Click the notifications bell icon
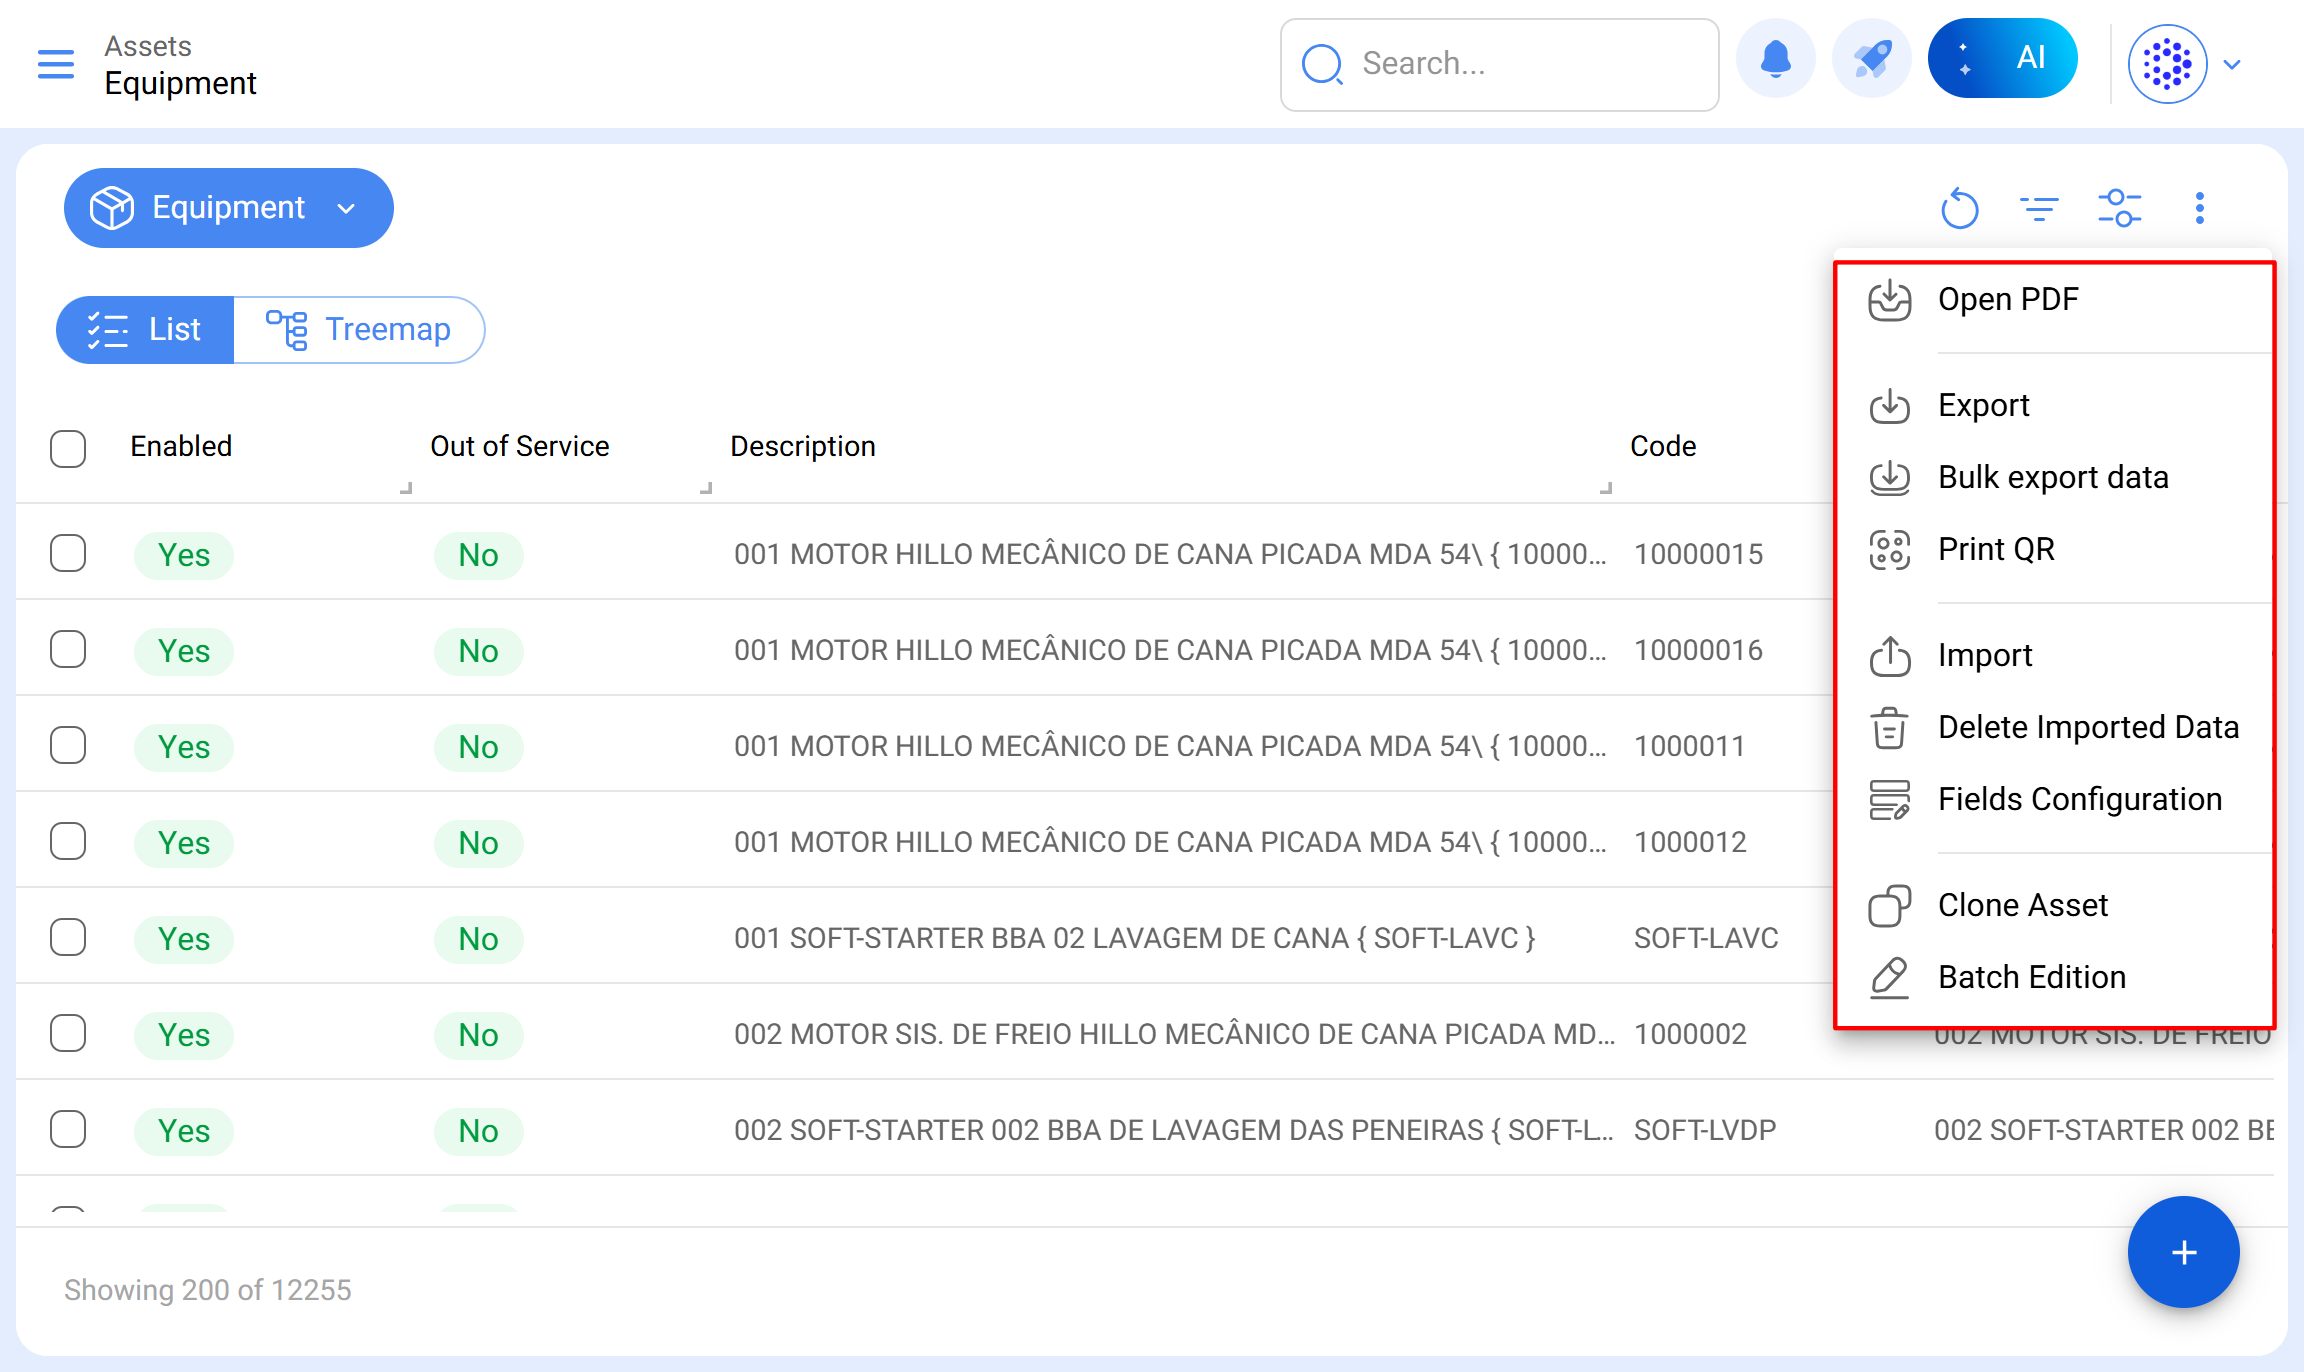The image size is (2304, 1372). [x=1775, y=60]
